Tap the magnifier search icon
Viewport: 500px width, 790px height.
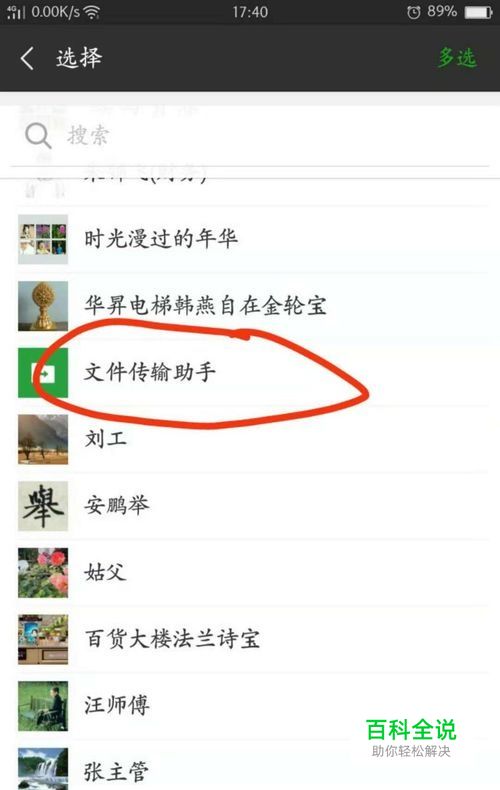[38, 136]
